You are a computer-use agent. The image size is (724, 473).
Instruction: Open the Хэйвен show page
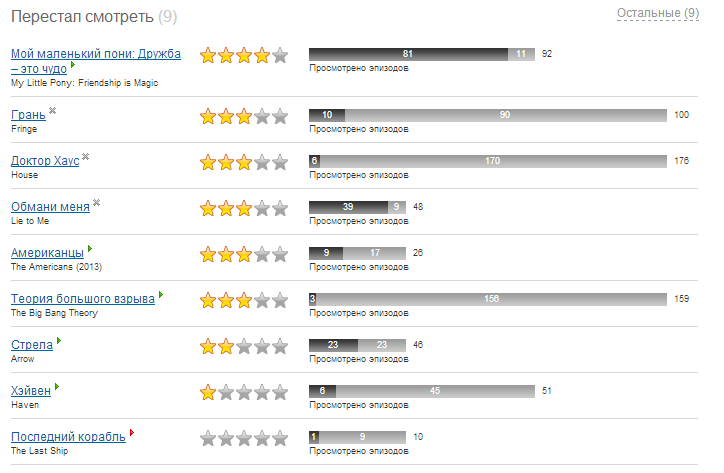click(31, 391)
